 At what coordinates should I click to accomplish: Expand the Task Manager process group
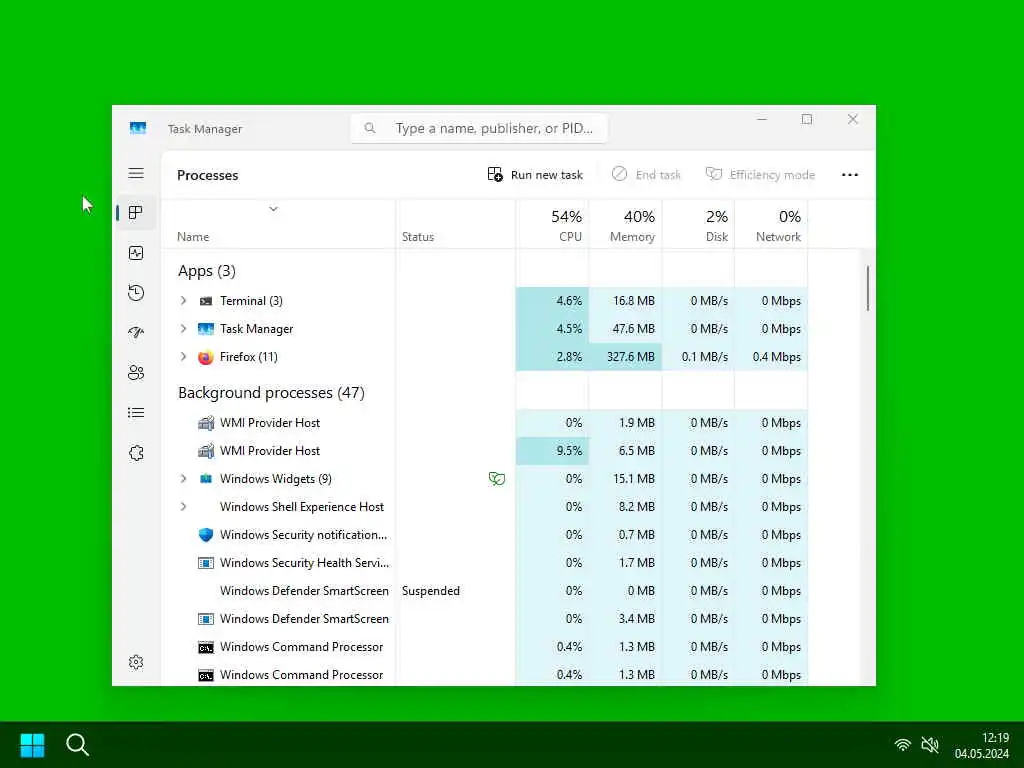click(184, 329)
